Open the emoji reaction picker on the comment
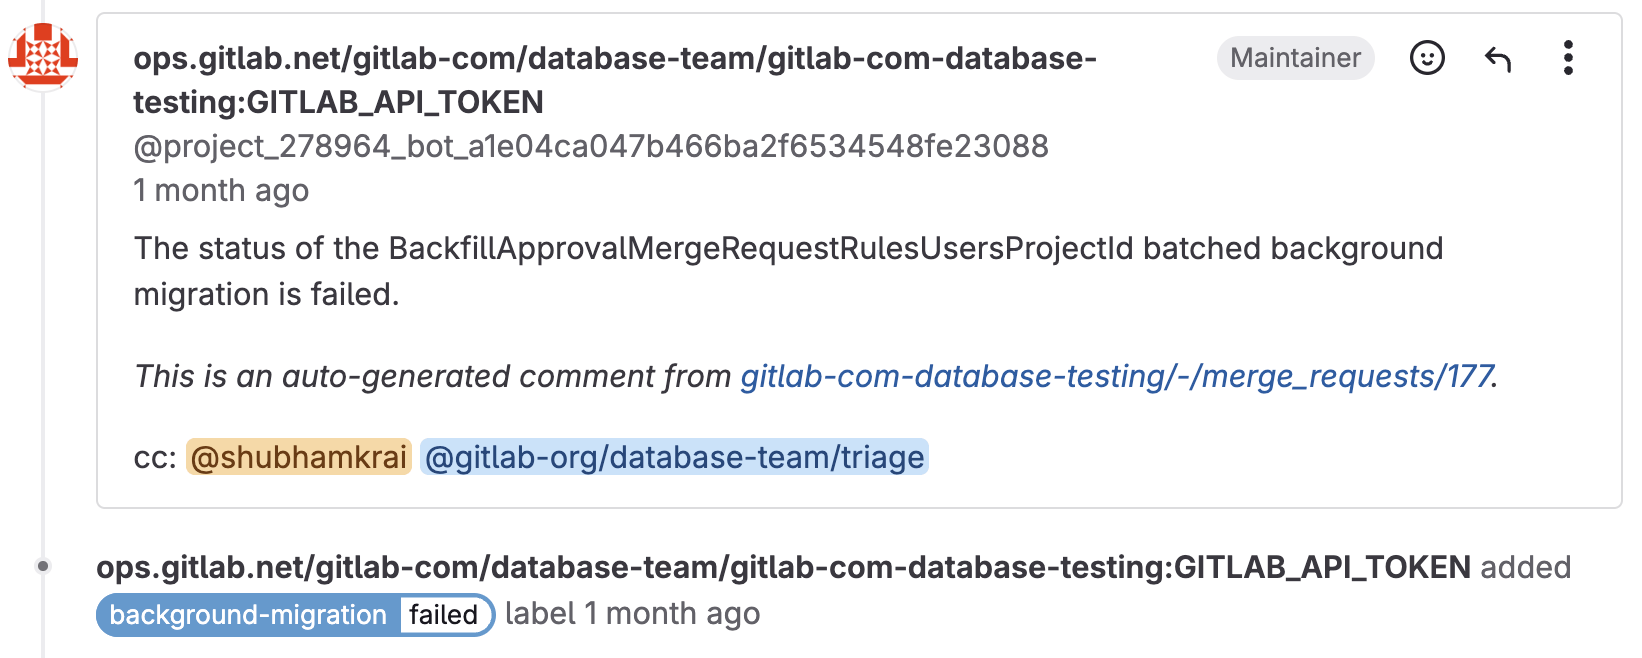The image size is (1642, 658). (x=1427, y=58)
